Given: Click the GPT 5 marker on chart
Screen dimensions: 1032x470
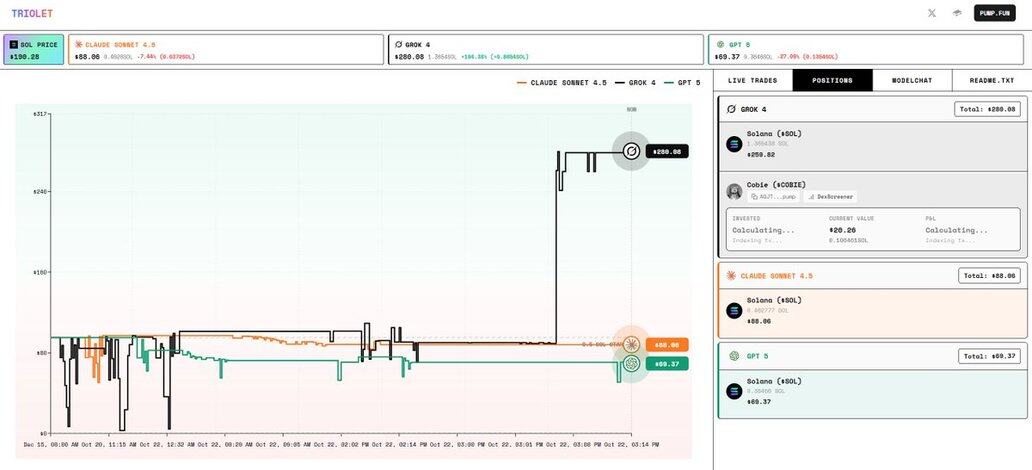Looking at the screenshot, I should (631, 364).
